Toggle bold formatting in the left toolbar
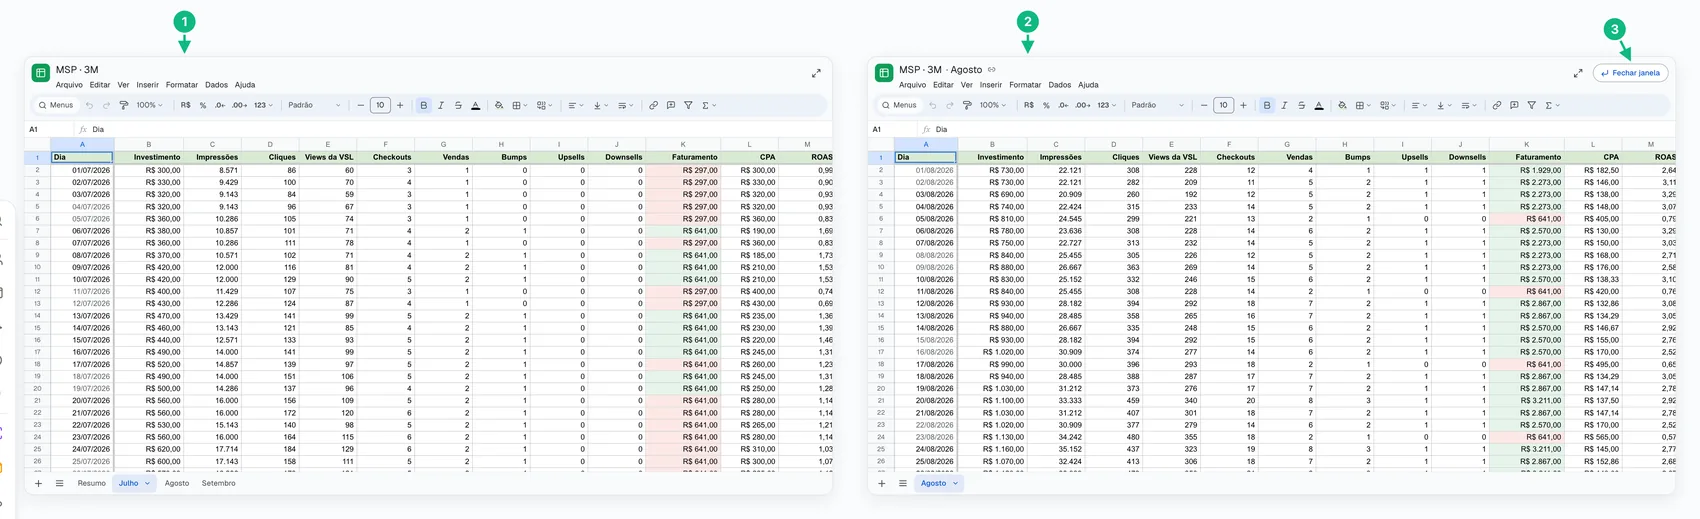 click(424, 105)
